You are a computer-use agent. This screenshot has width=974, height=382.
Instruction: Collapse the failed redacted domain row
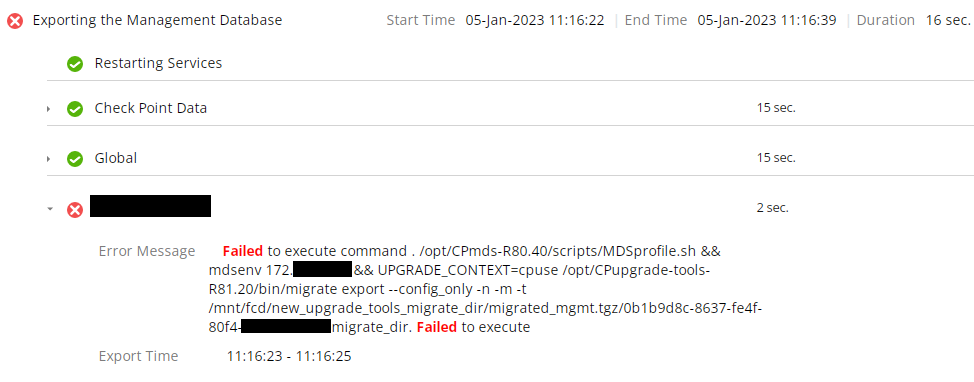click(x=49, y=209)
